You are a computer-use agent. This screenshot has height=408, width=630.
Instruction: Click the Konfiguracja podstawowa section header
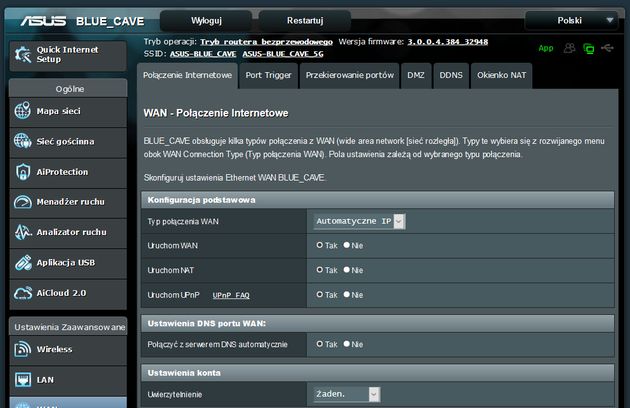tap(377, 200)
